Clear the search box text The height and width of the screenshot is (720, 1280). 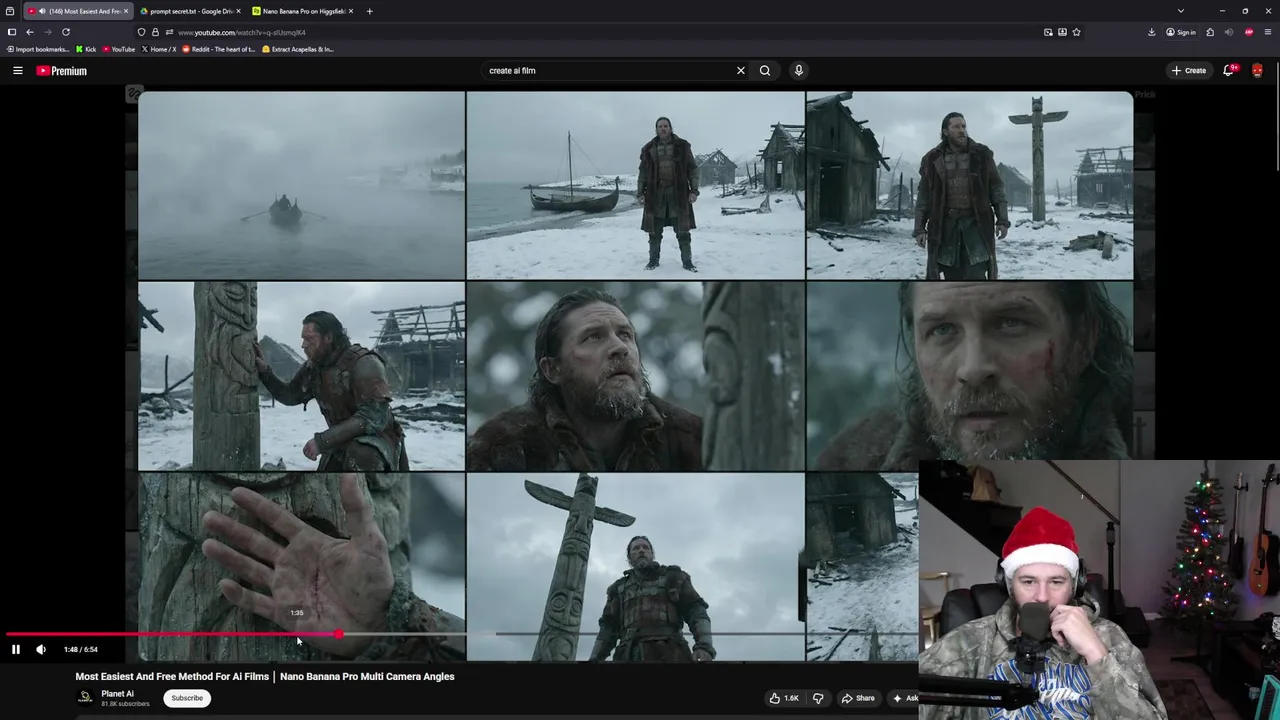pyautogui.click(x=741, y=71)
